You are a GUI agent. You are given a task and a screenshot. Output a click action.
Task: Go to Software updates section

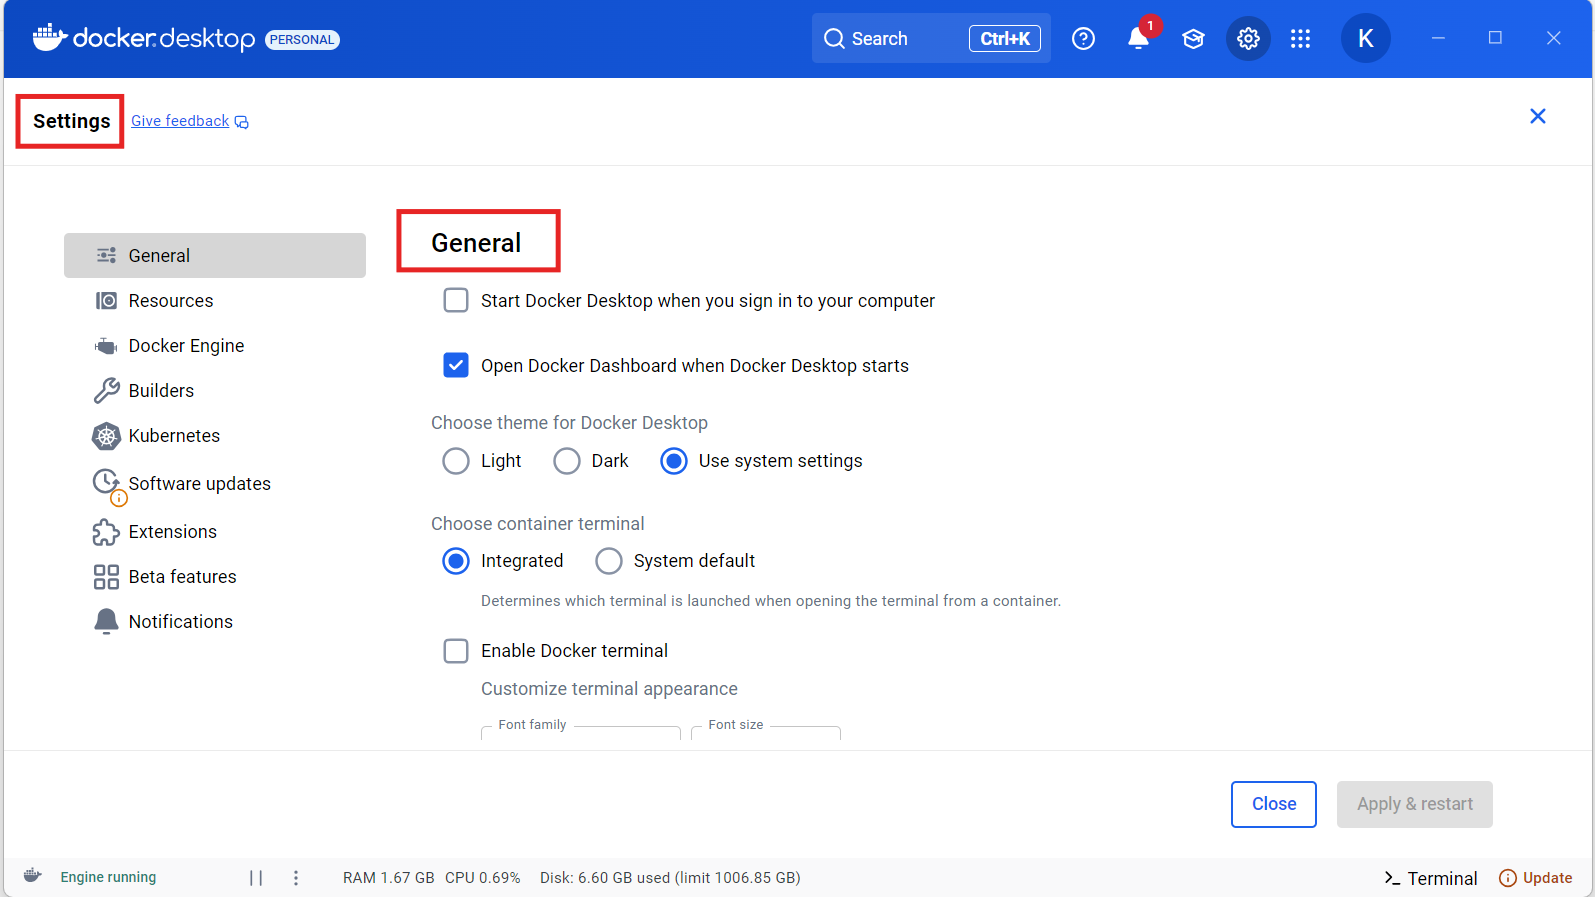215,484
